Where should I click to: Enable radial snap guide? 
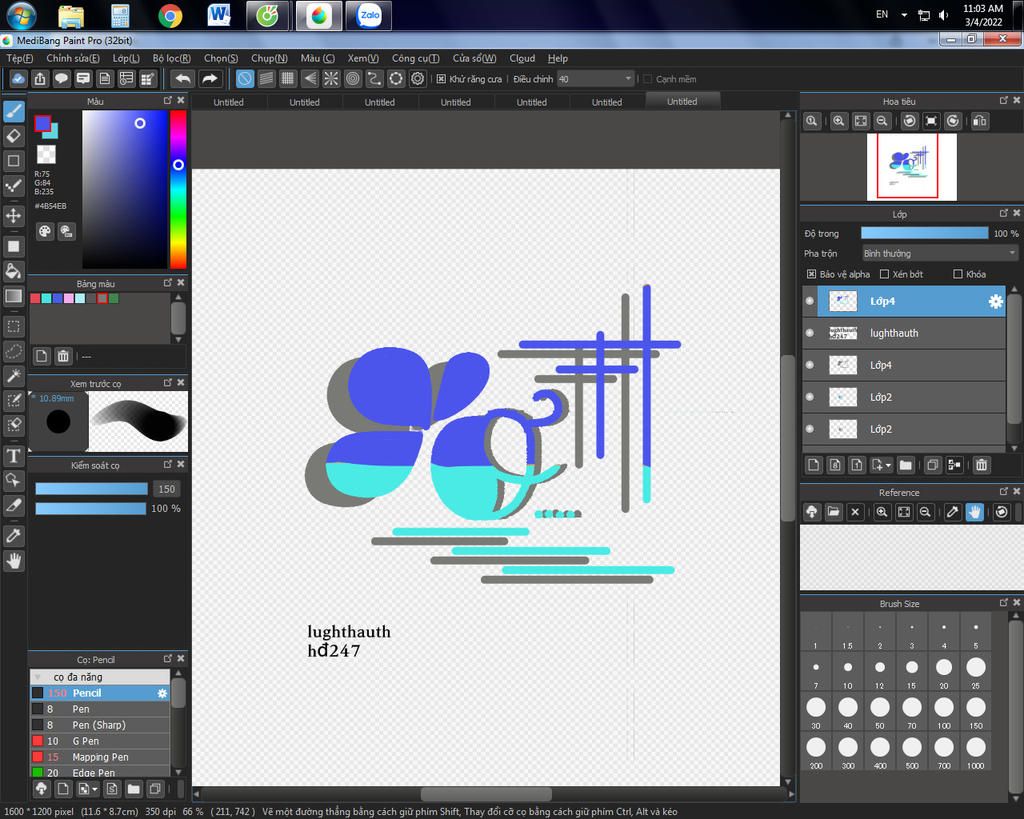click(331, 79)
